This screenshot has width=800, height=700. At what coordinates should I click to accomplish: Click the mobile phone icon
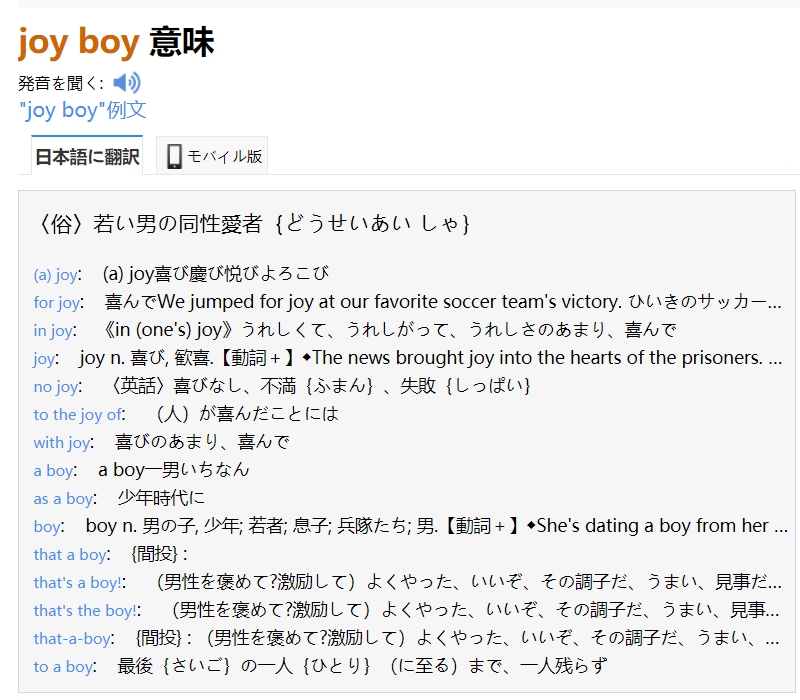tap(174, 156)
